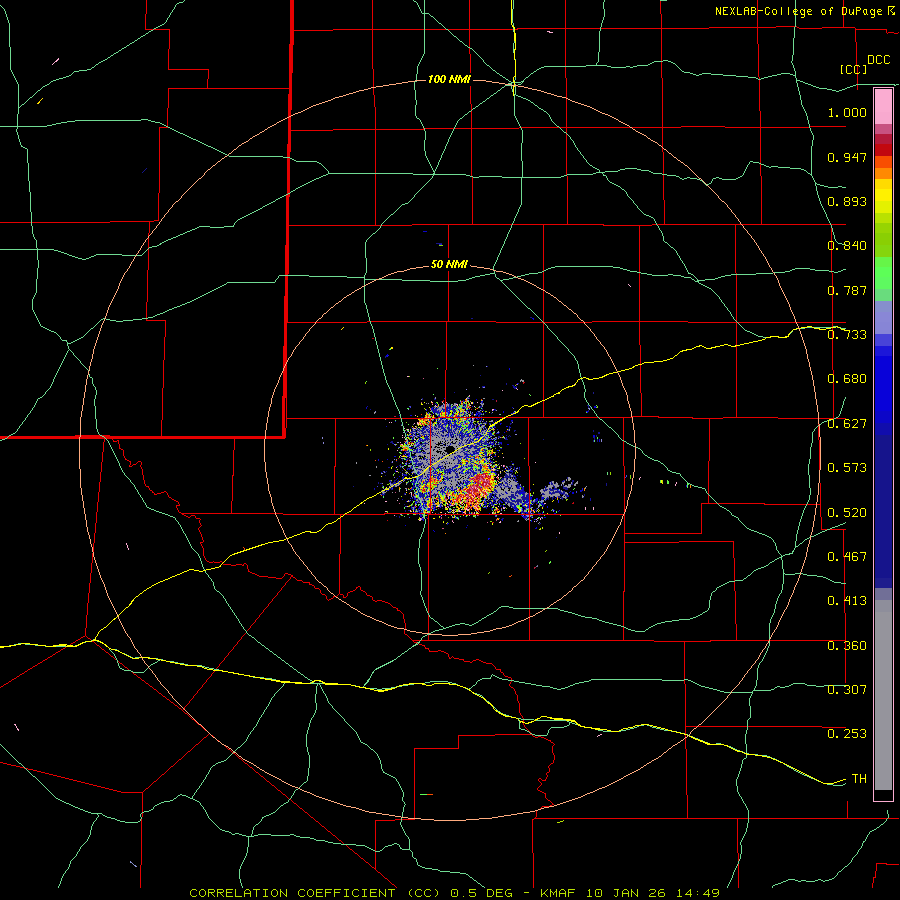Viewport: 900px width, 900px height.
Task: Select the 0.360 legend value
Action: click(847, 646)
